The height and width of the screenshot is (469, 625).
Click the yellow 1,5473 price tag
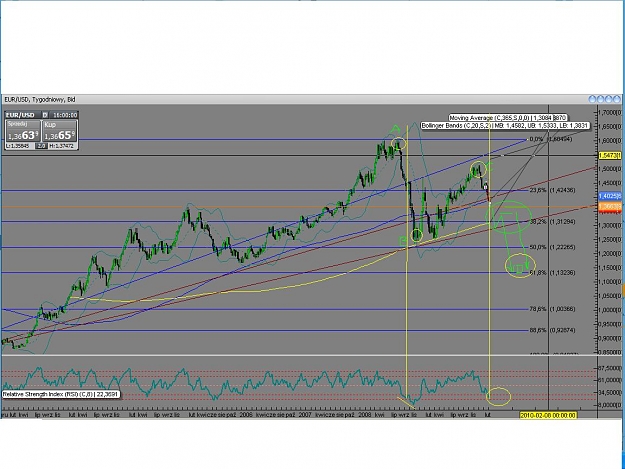pyautogui.click(x=610, y=155)
